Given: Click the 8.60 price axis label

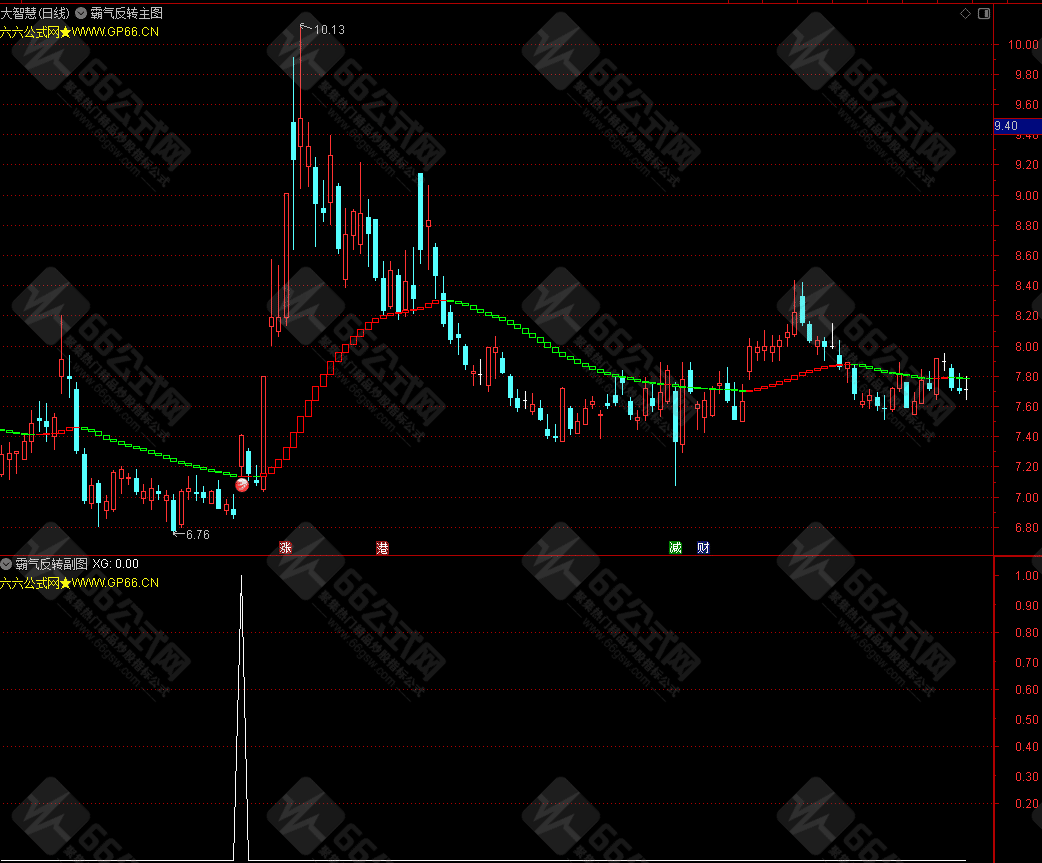Looking at the screenshot, I should click(1026, 256).
